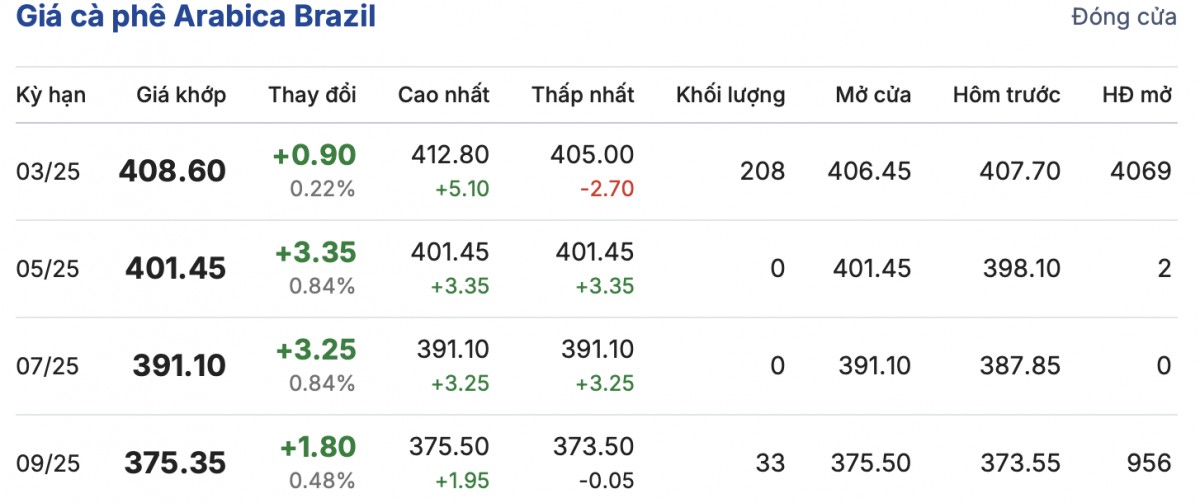The image size is (1200, 503).
Task: Click the 401.45 matched price in bold
Action: coord(176,268)
